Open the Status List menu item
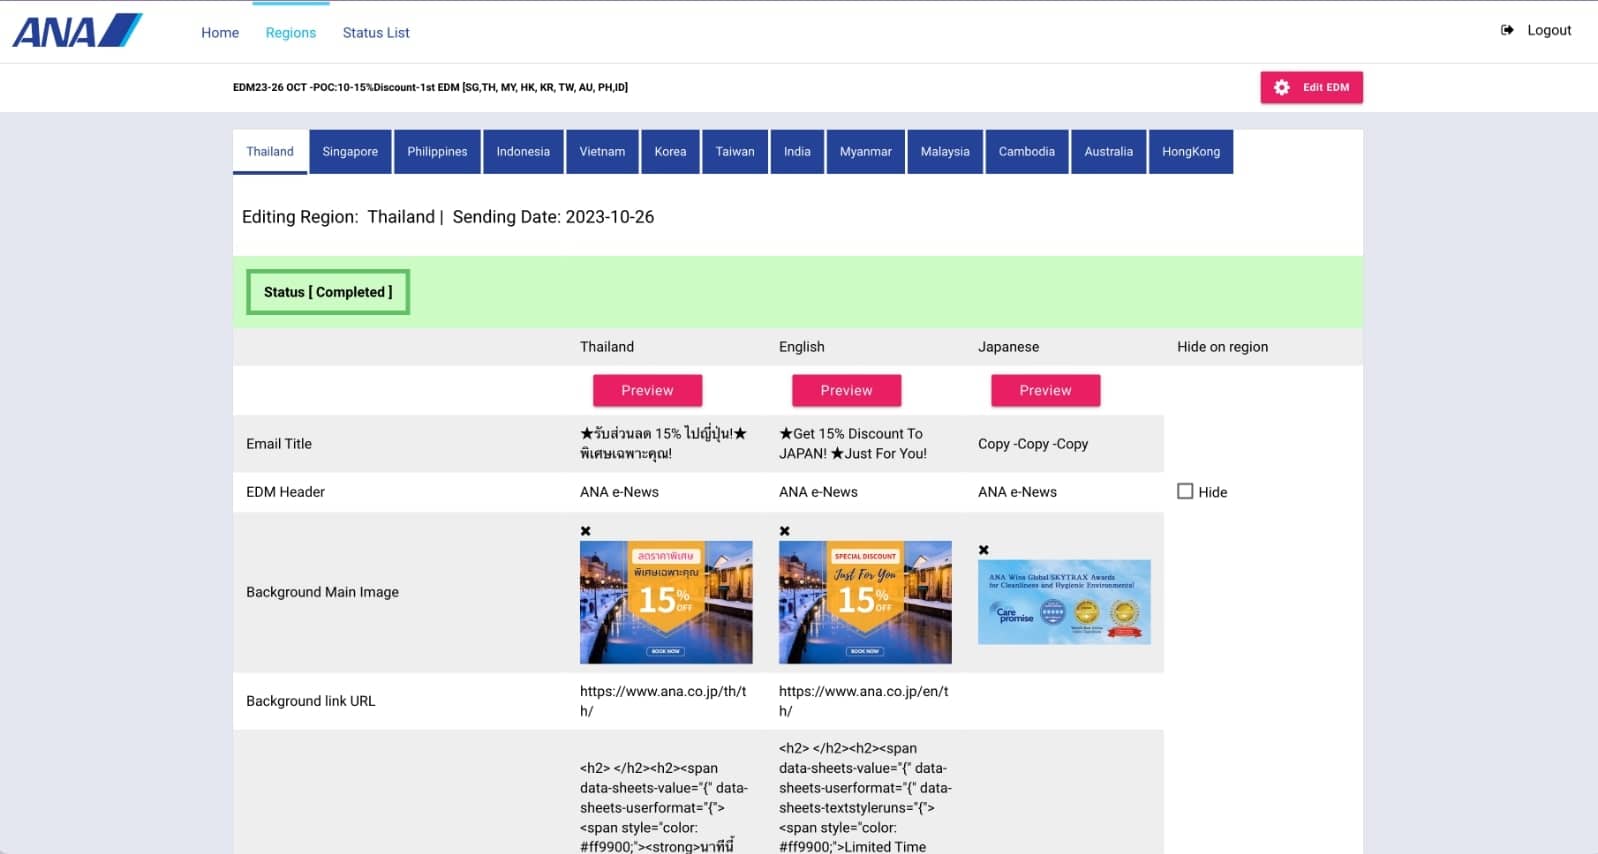Screen dimensions: 1598x854 376,32
